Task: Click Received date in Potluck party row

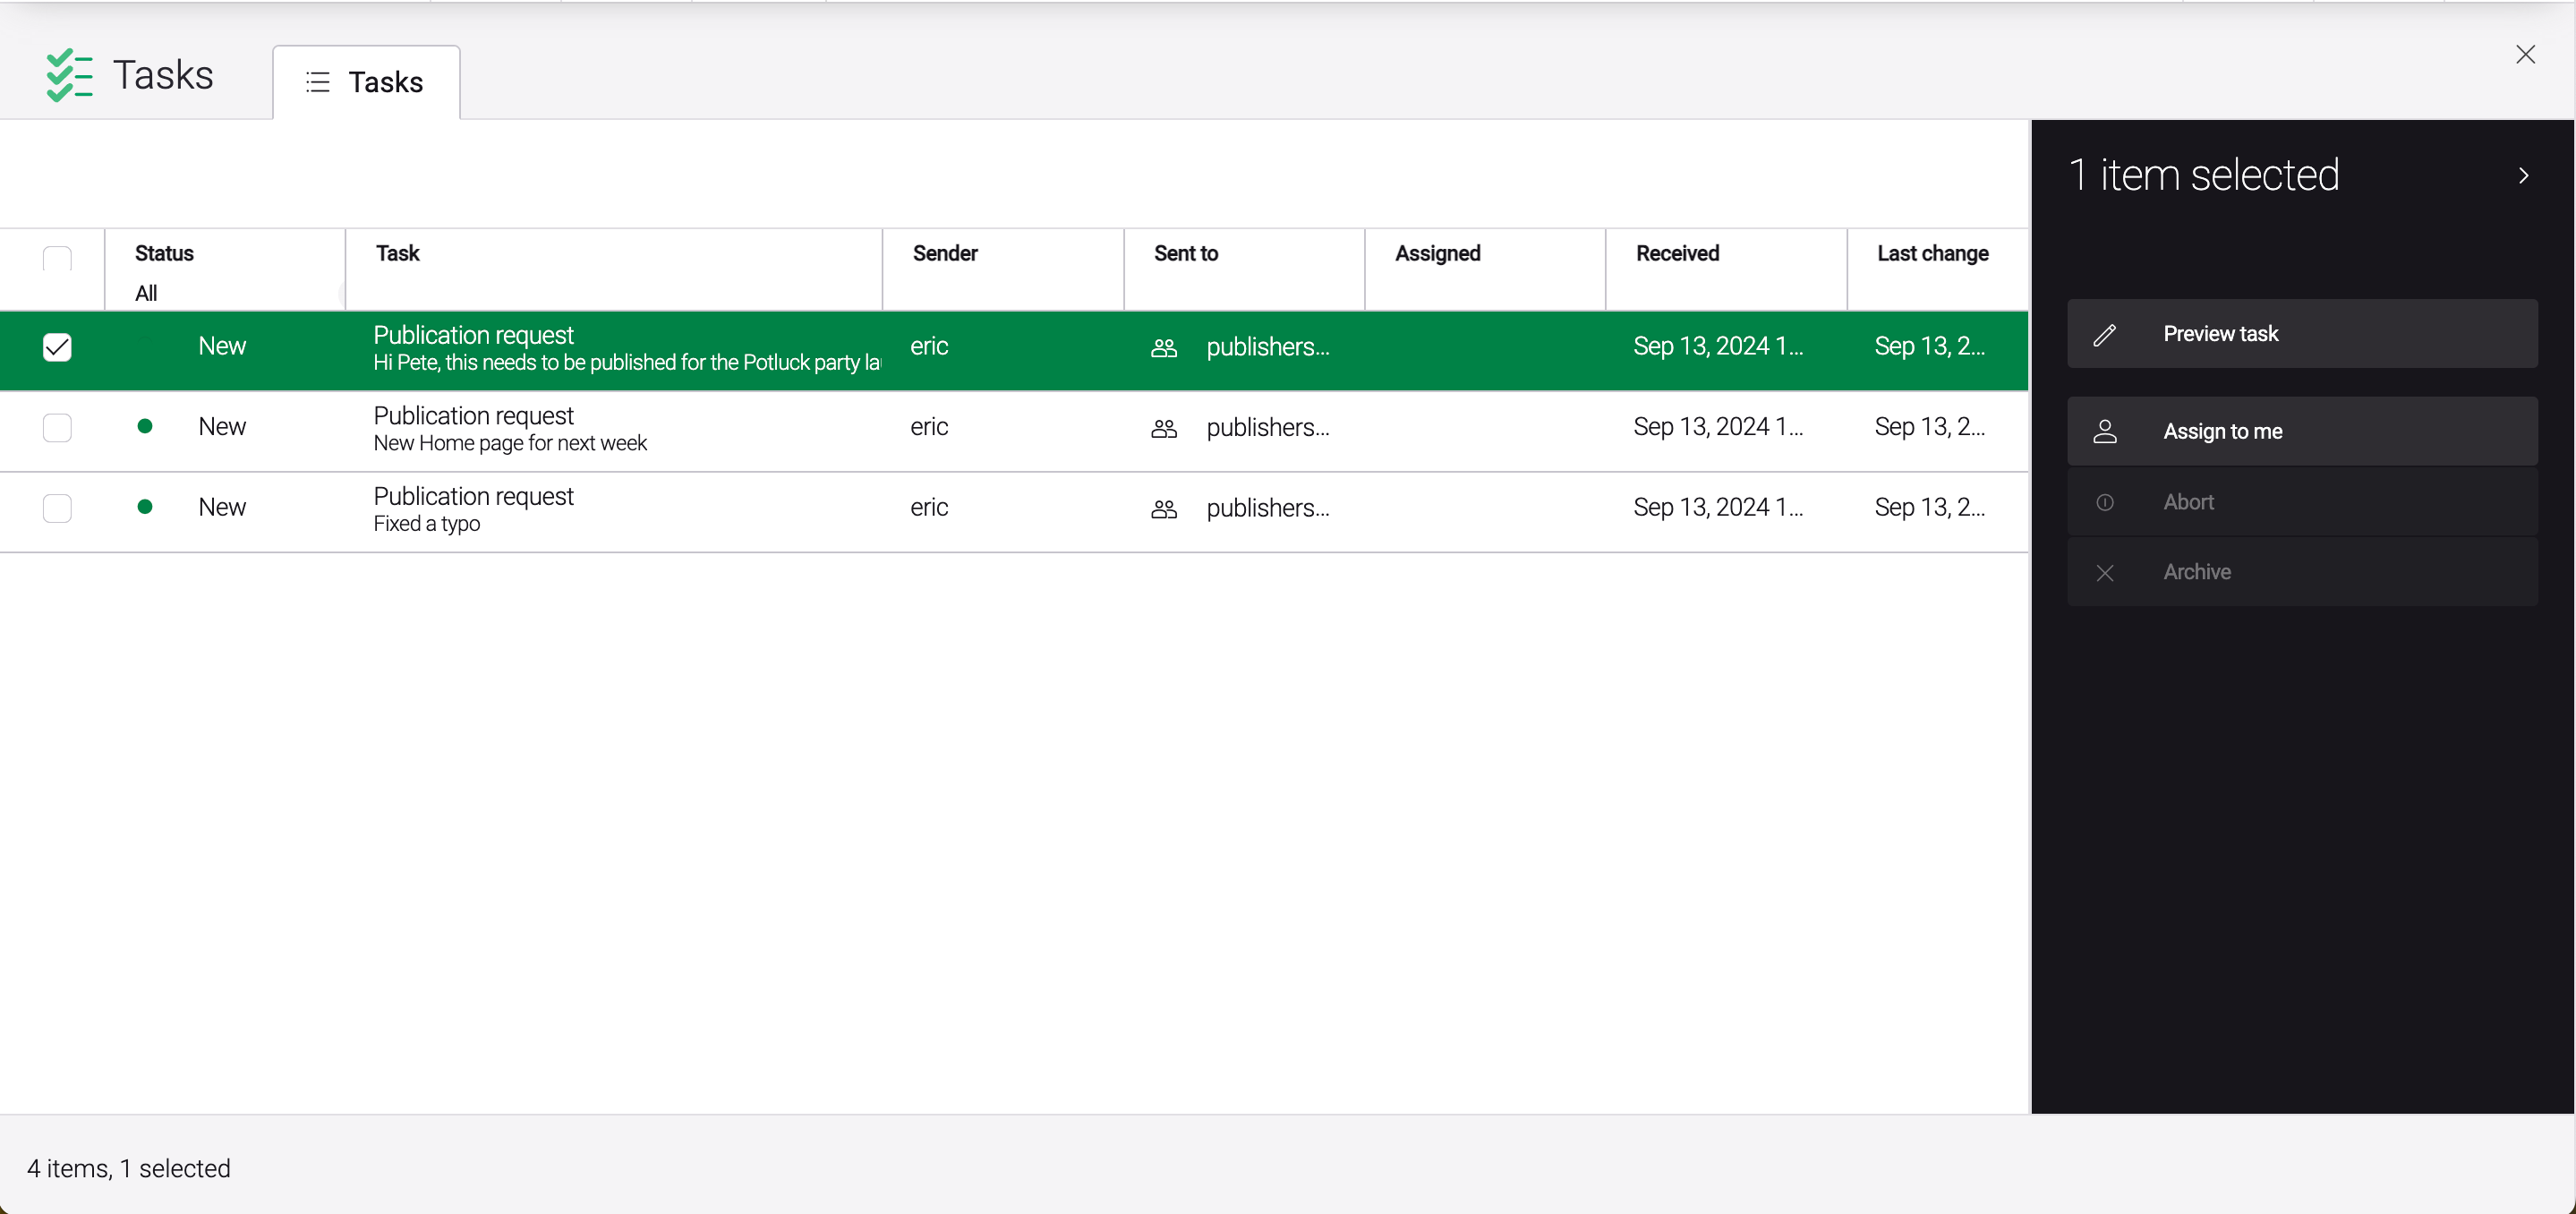Action: pos(1718,347)
